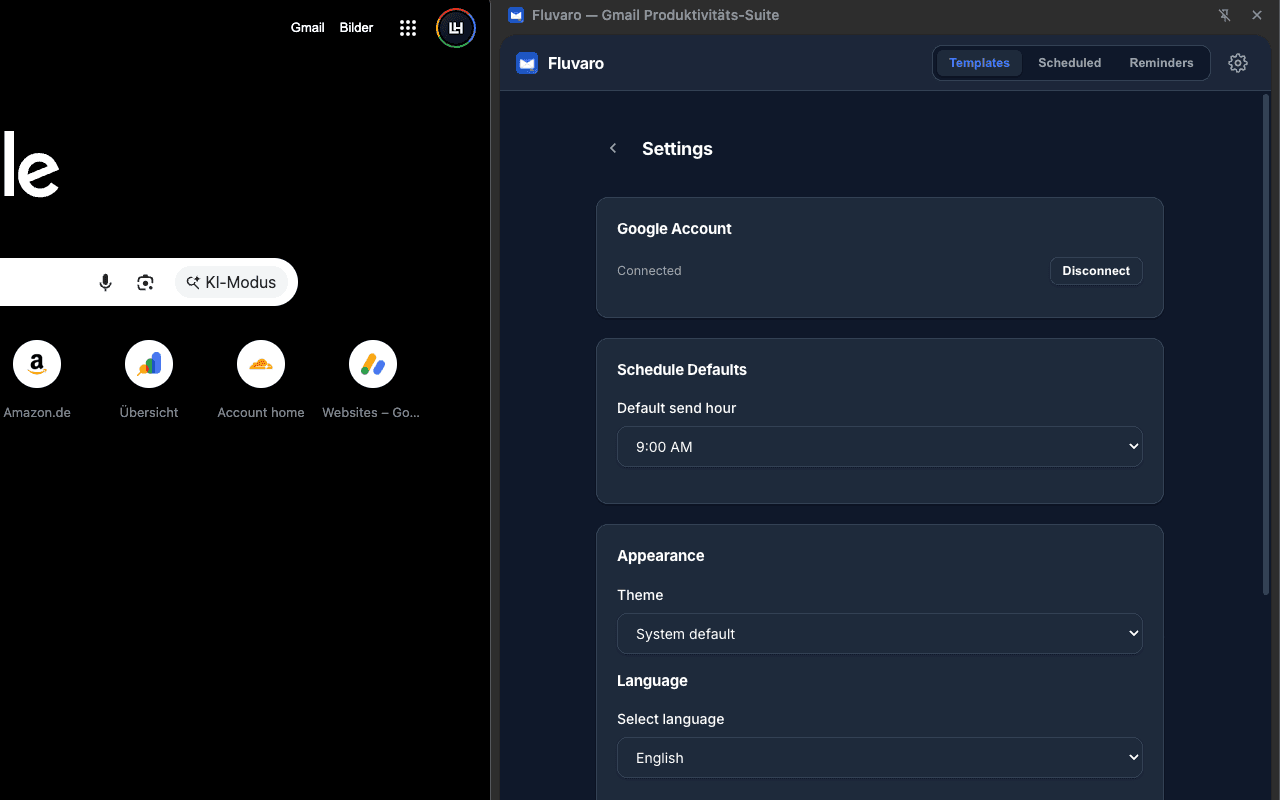Start voice search with microphone icon
Screen dimensions: 1280x800
coord(105,283)
